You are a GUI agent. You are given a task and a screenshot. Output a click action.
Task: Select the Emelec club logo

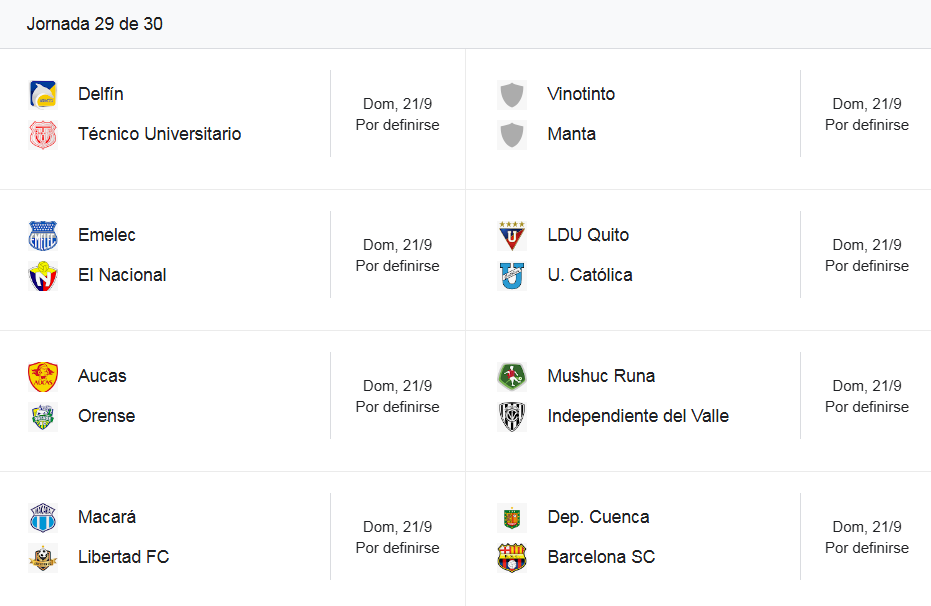click(x=43, y=236)
